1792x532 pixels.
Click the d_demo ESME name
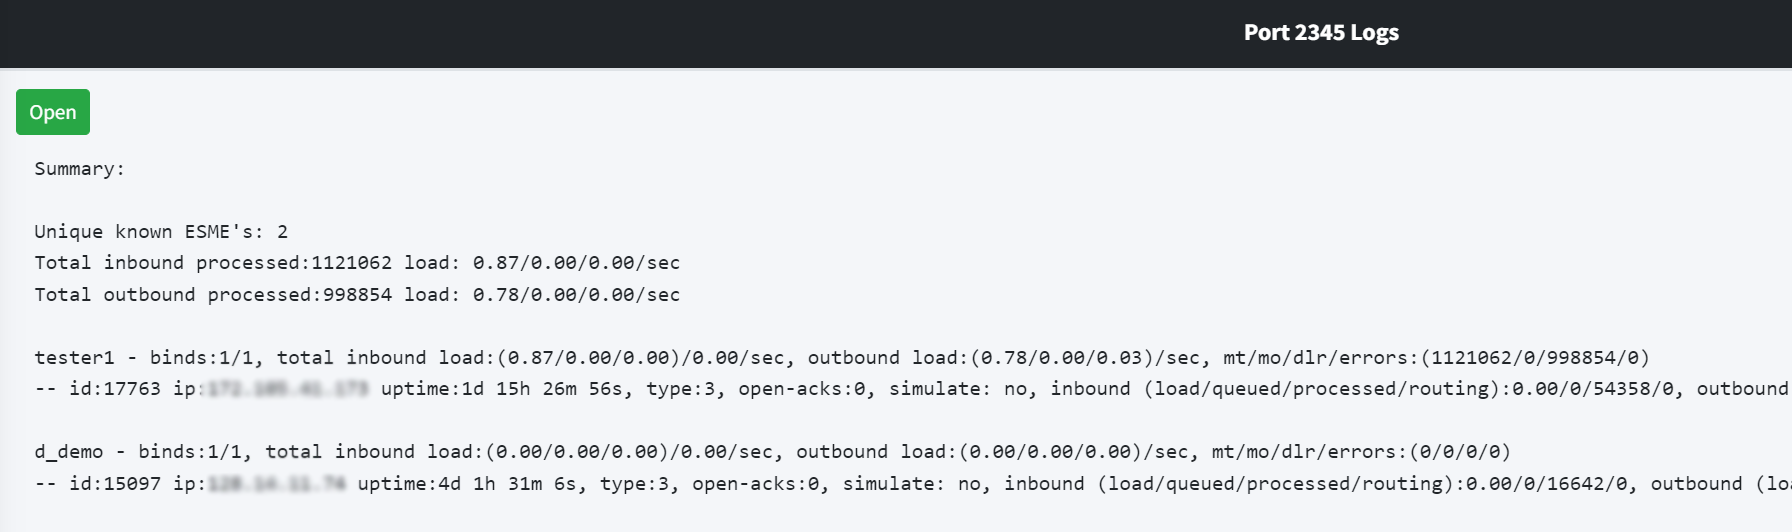pos(69,452)
